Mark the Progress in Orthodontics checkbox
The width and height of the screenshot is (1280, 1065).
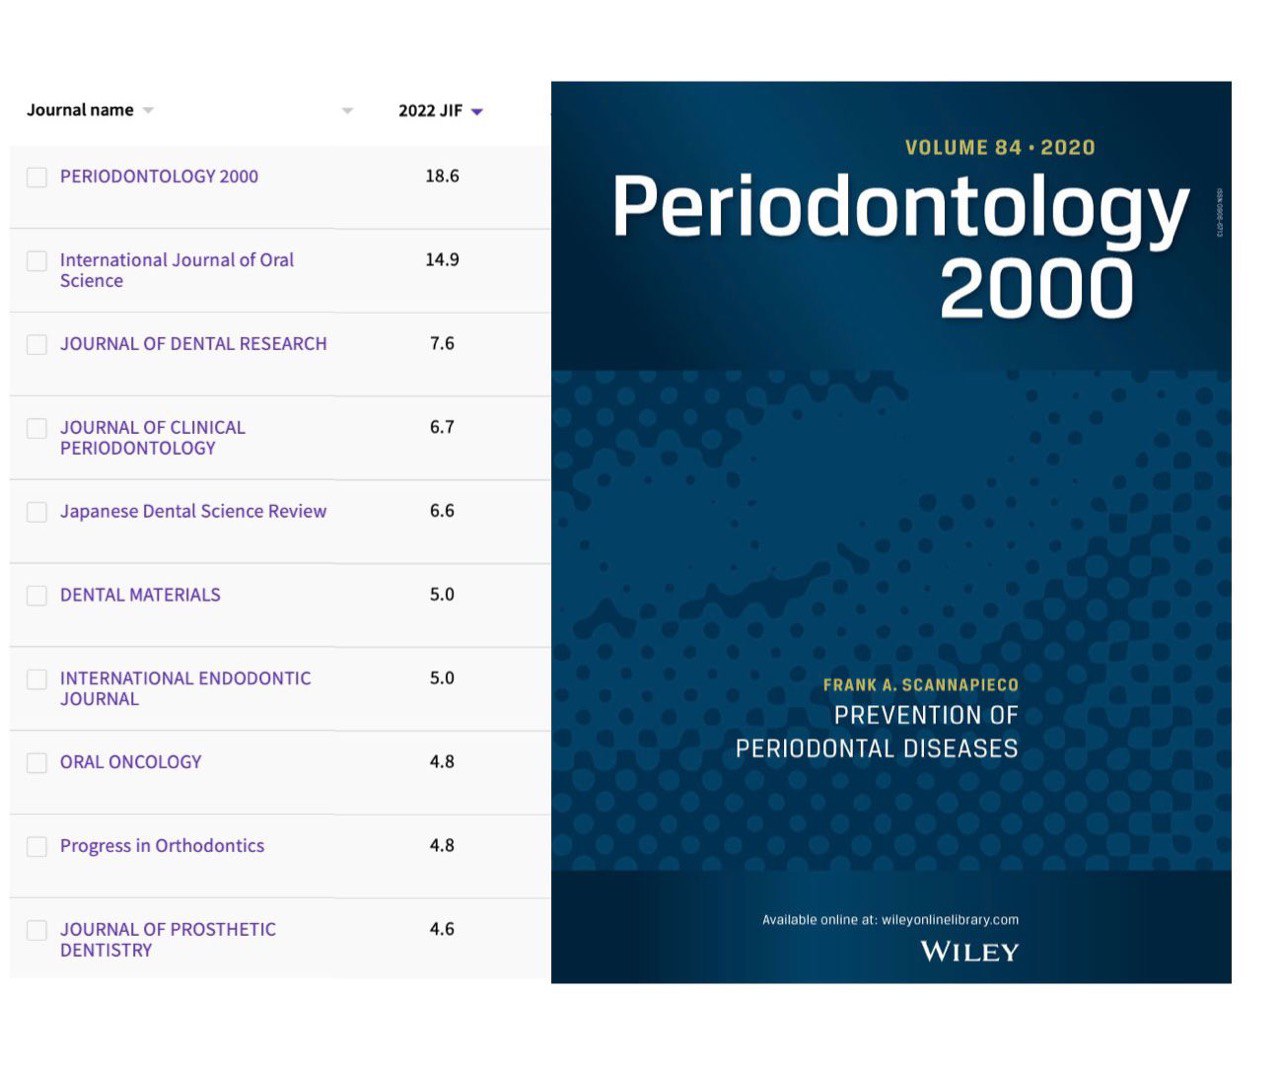(x=37, y=847)
